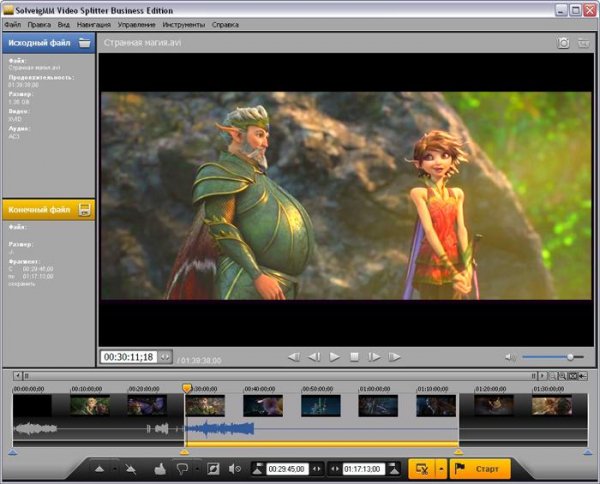Take a snapshot with the camera icon
600x484 pixels.
563,43
